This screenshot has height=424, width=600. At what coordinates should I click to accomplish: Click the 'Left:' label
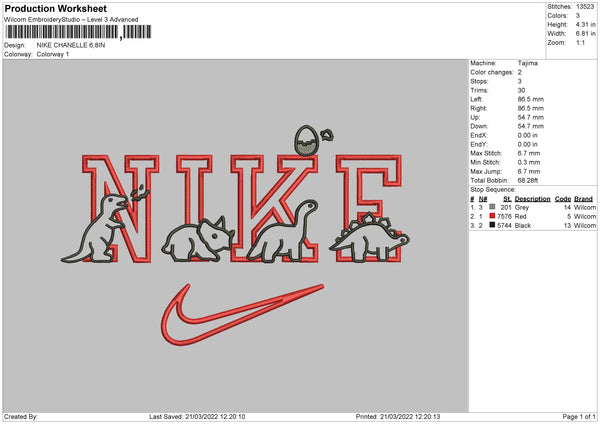point(476,99)
